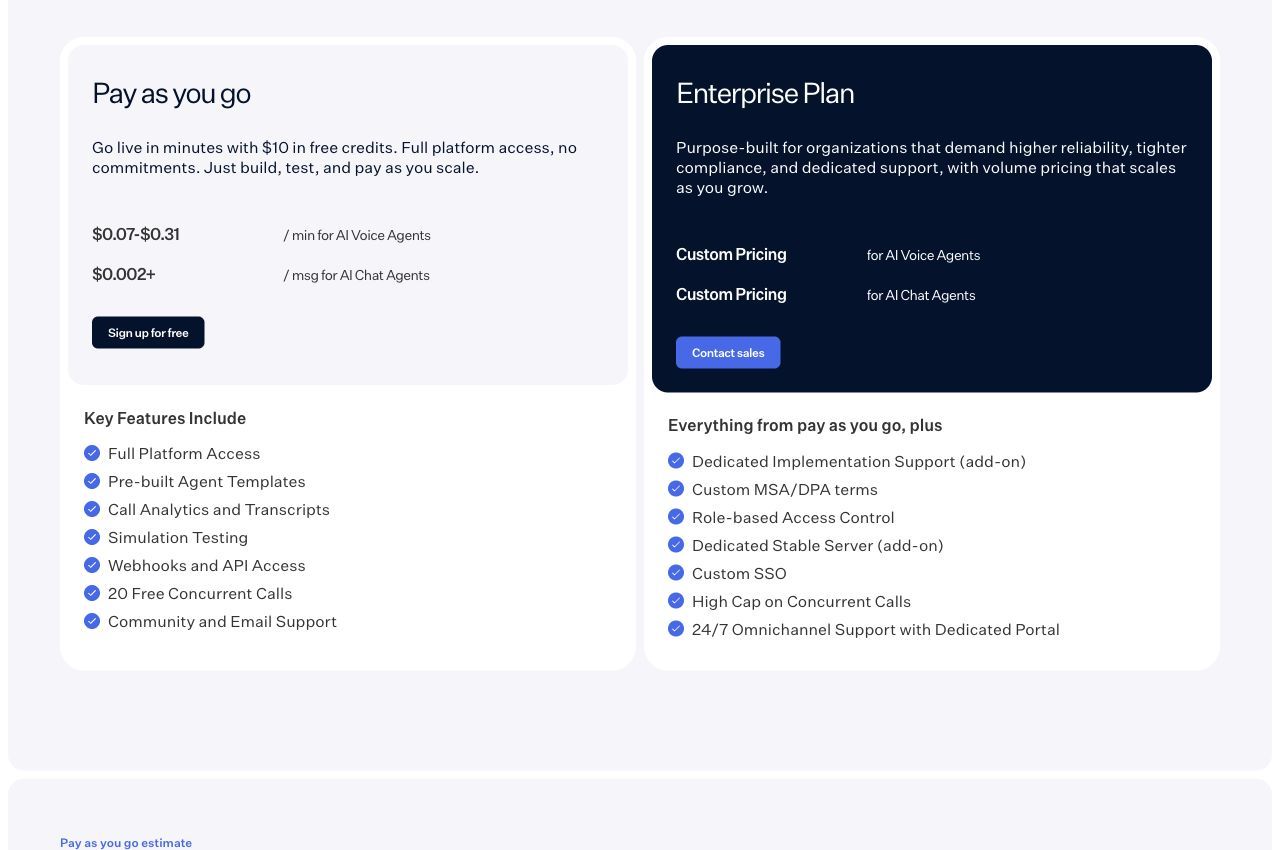The width and height of the screenshot is (1280, 850).
Task: Click checkmark icon beside High Cap on Concurrent Calls
Action: click(x=676, y=601)
